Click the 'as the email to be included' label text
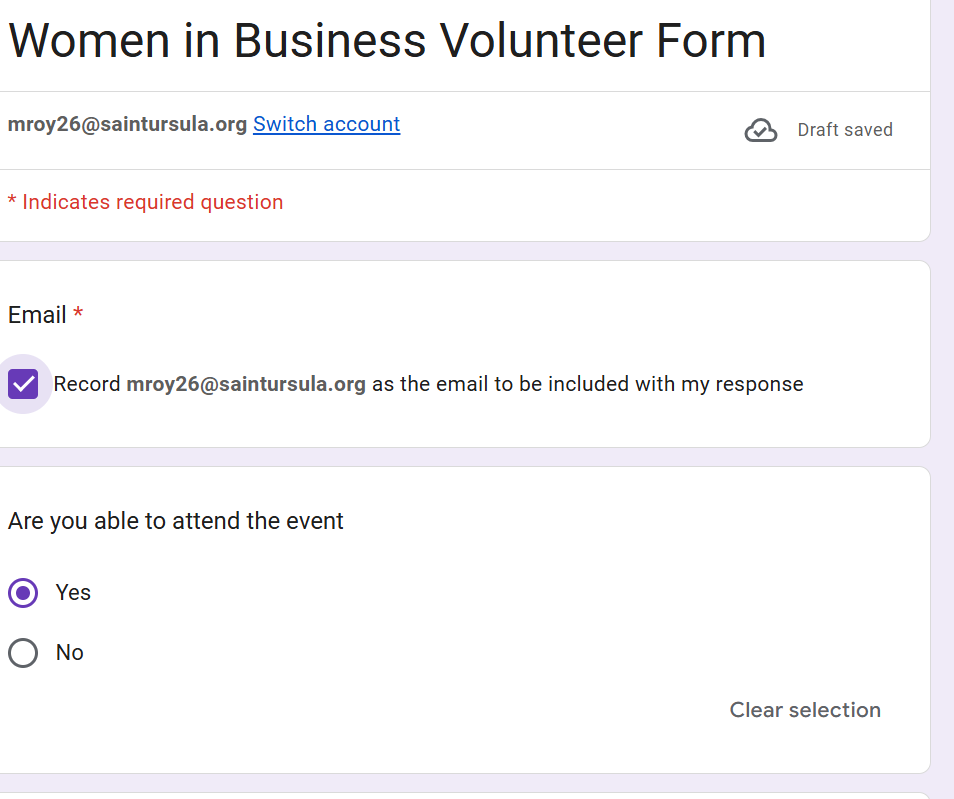This screenshot has width=954, height=799. click(x=587, y=384)
